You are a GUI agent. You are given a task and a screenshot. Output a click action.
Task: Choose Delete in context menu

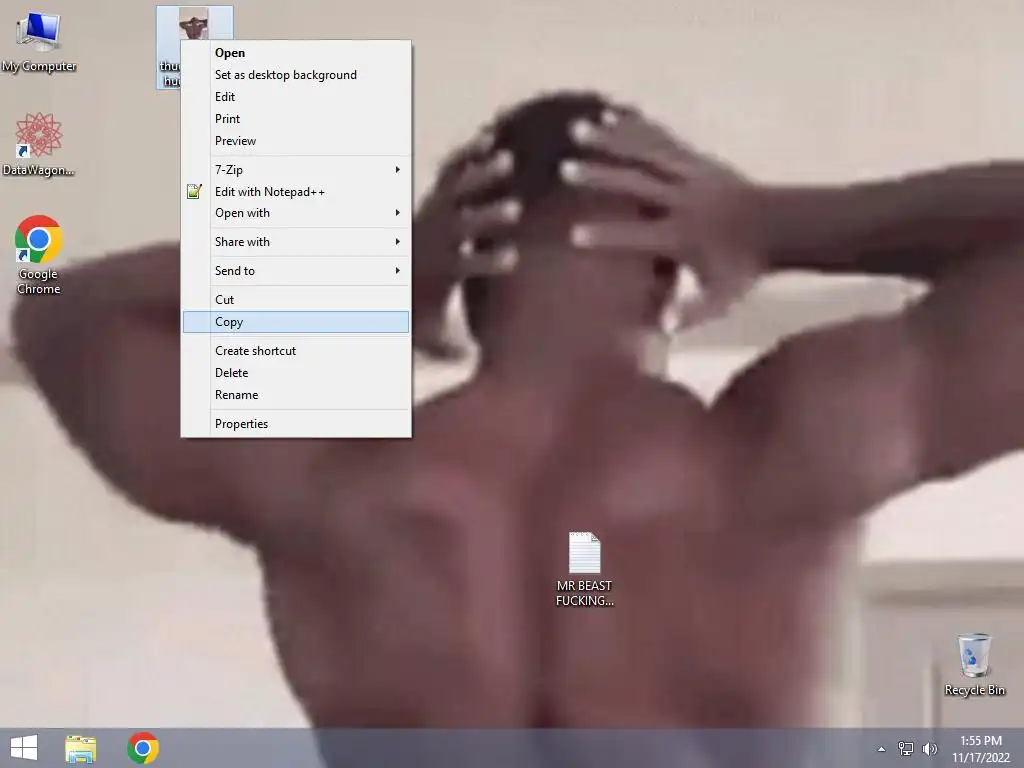pyautogui.click(x=296, y=373)
